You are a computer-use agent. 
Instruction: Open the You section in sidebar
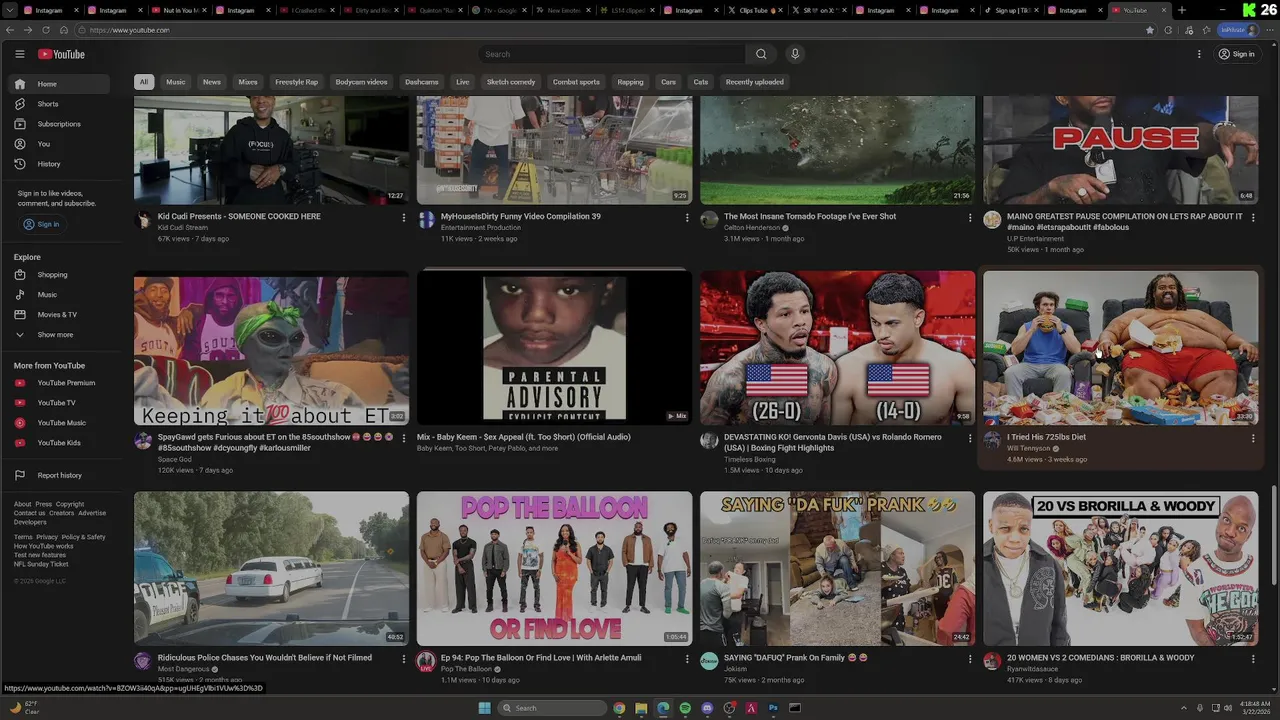click(x=61, y=144)
